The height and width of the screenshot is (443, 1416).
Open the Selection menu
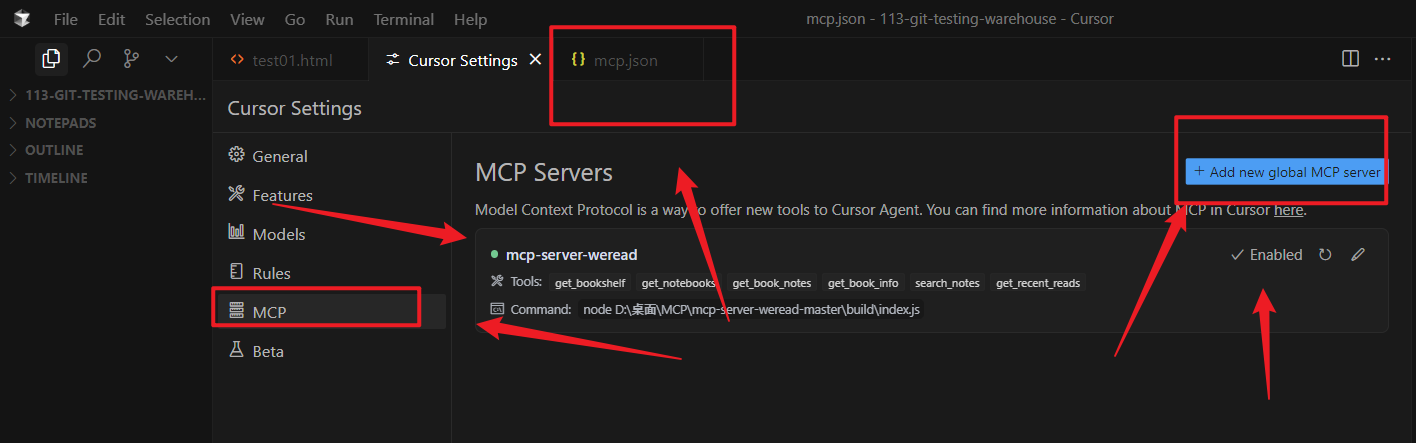(x=178, y=19)
